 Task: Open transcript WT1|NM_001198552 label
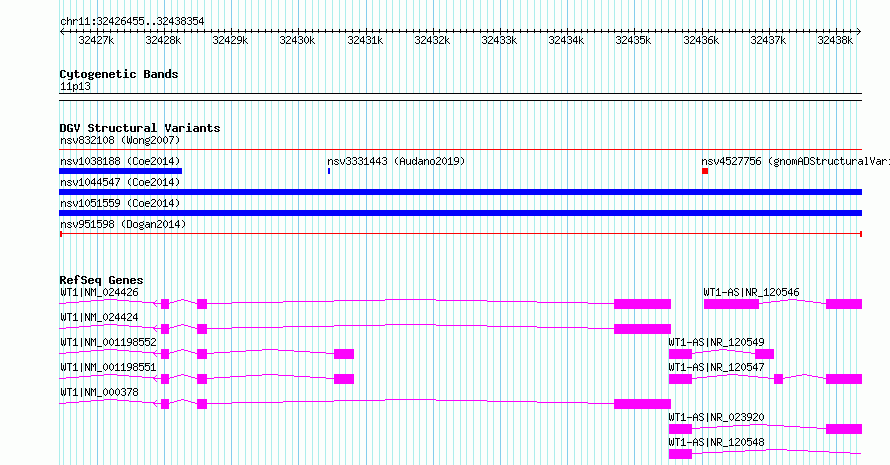(108, 342)
